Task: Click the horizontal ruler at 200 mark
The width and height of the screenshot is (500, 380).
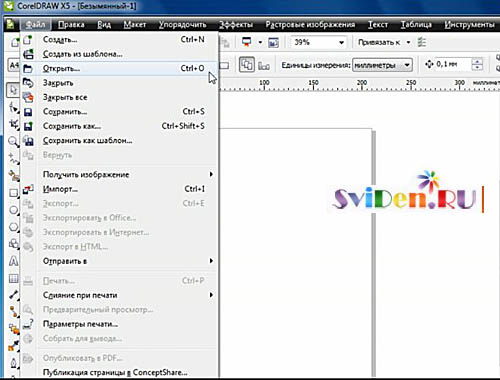Action: (x=362, y=84)
